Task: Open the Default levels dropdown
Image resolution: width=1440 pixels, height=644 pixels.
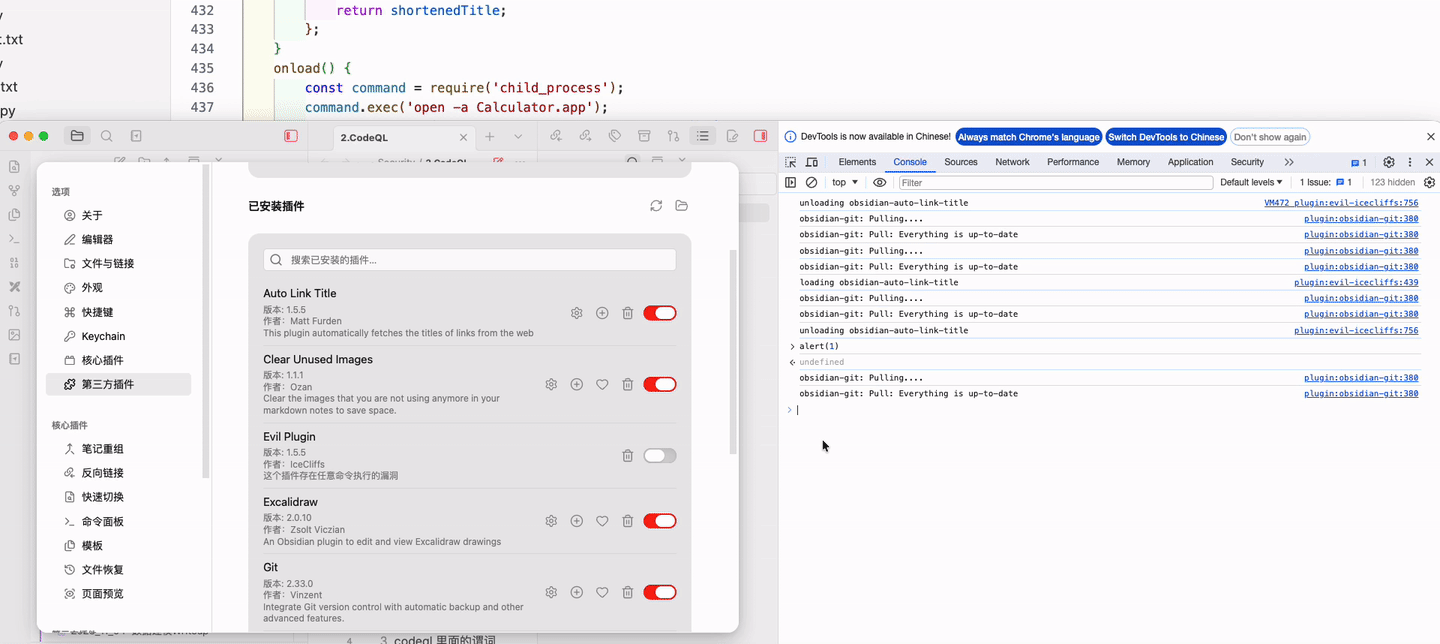Action: [1251, 183]
